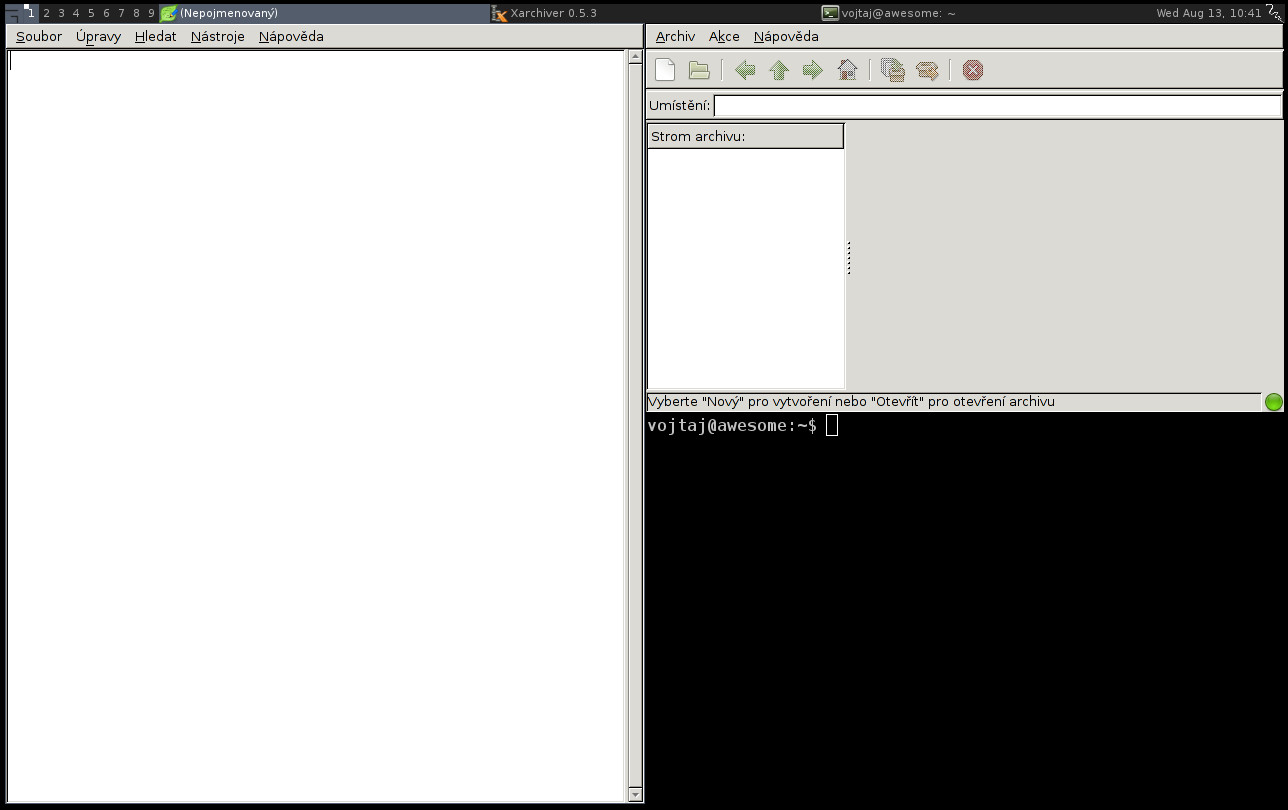Screen dimensions: 1288x810
Task: Click the red Stop icon in Xarchiver
Action: pos(973,70)
